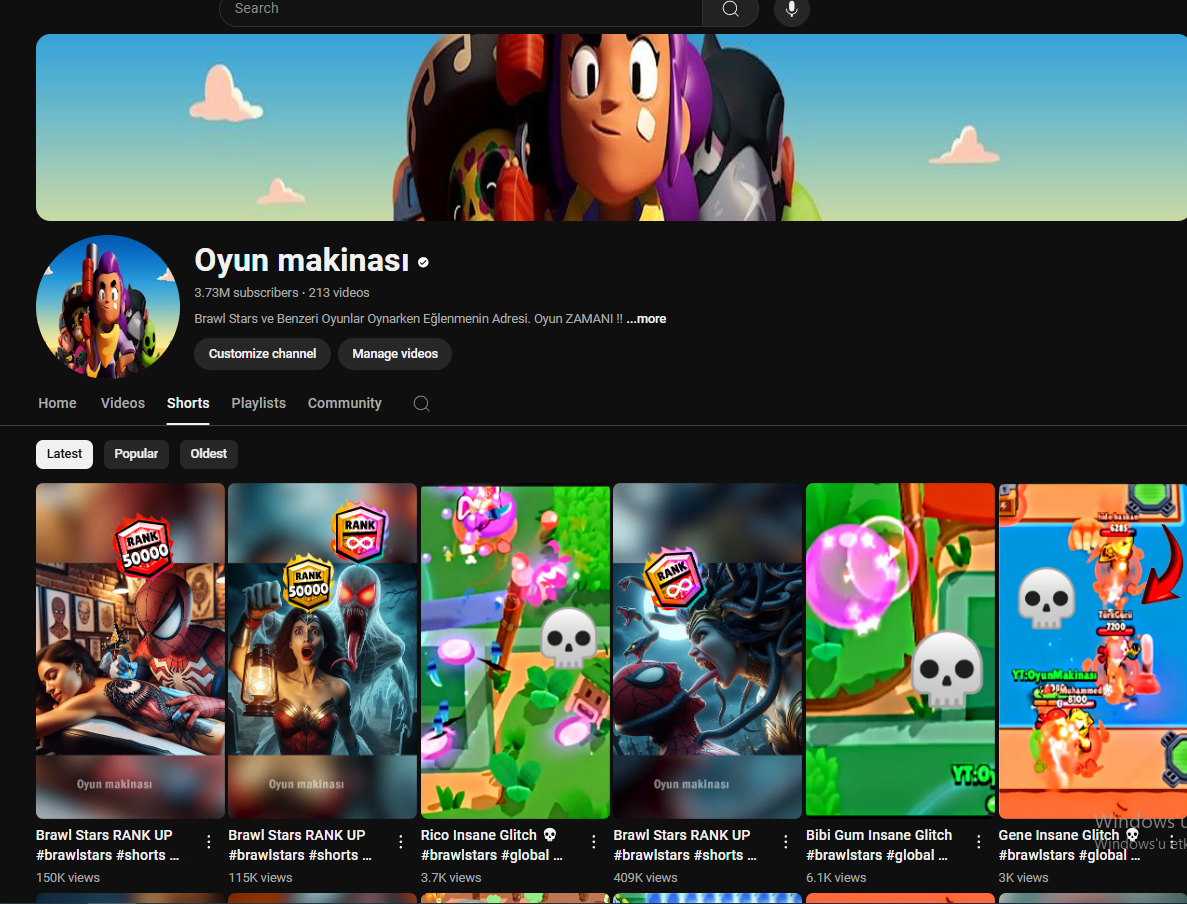Screen dimensions: 1187x904
Task: Click the Bibi Gum Insane Glitch title
Action: pos(879,845)
